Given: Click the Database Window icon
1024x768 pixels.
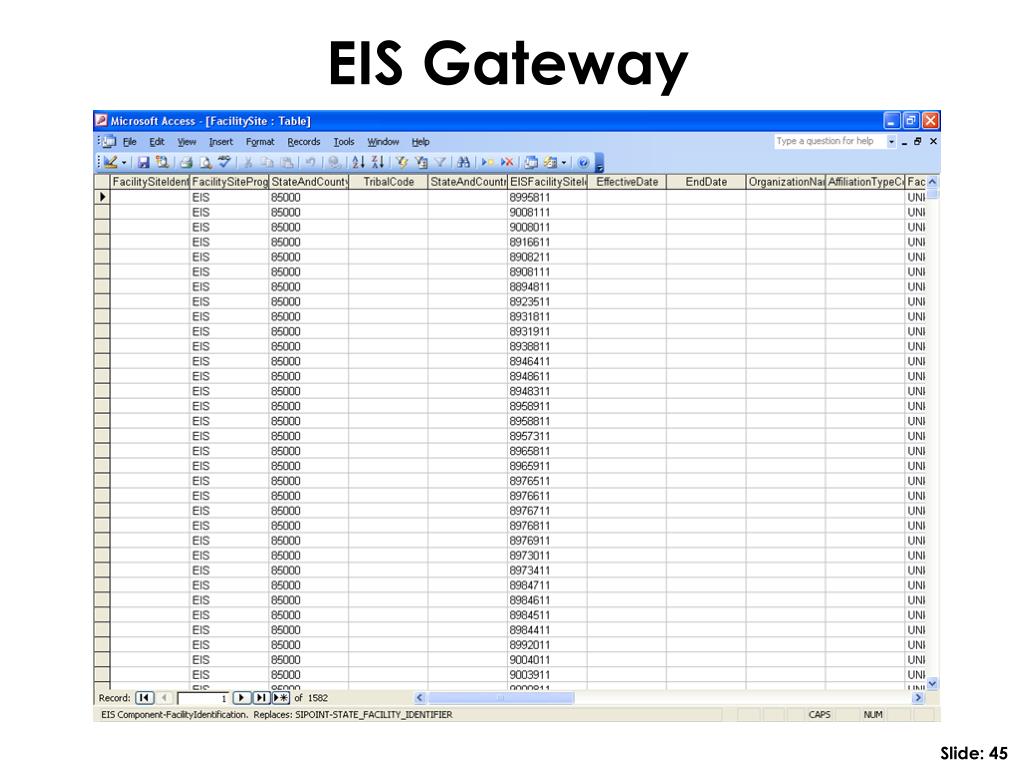Looking at the screenshot, I should click(531, 162).
